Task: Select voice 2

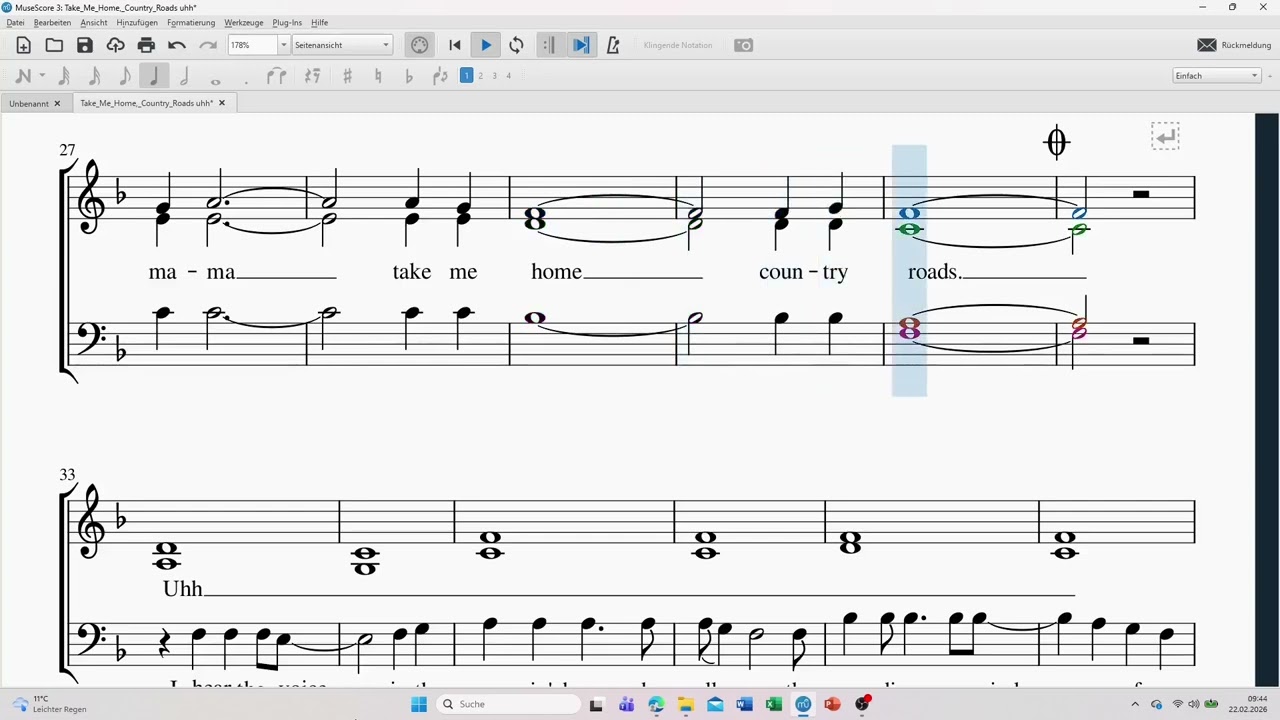Action: click(480, 76)
